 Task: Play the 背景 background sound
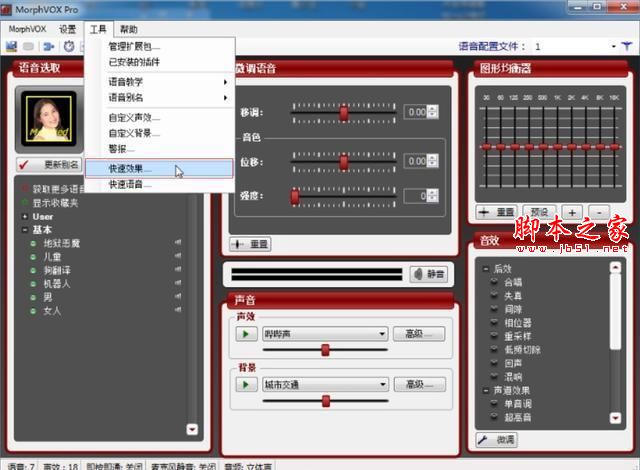click(x=247, y=384)
